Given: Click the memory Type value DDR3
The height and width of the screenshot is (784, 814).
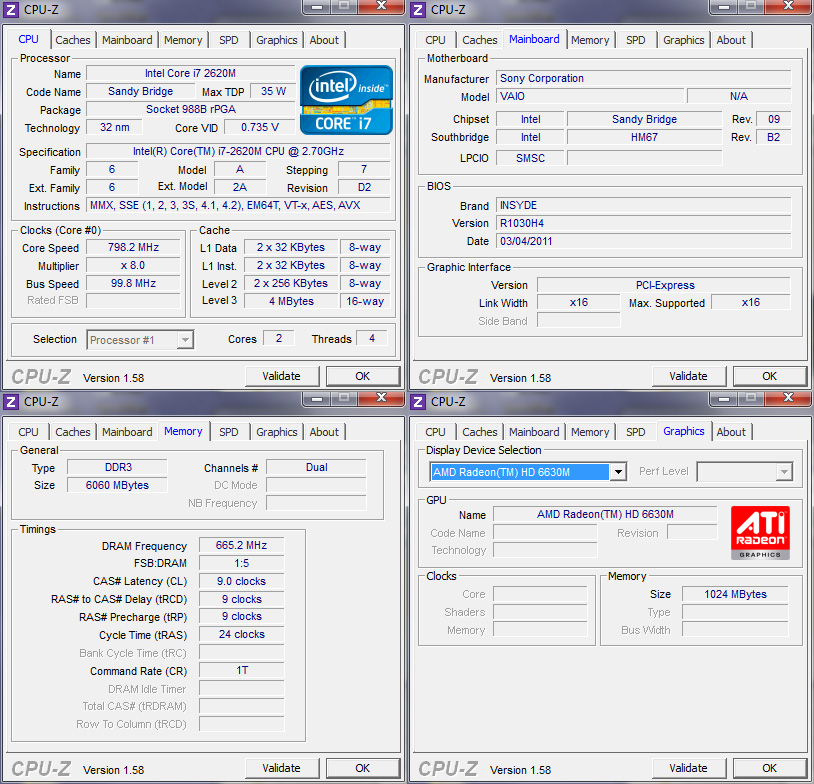Looking at the screenshot, I should pos(117,467).
